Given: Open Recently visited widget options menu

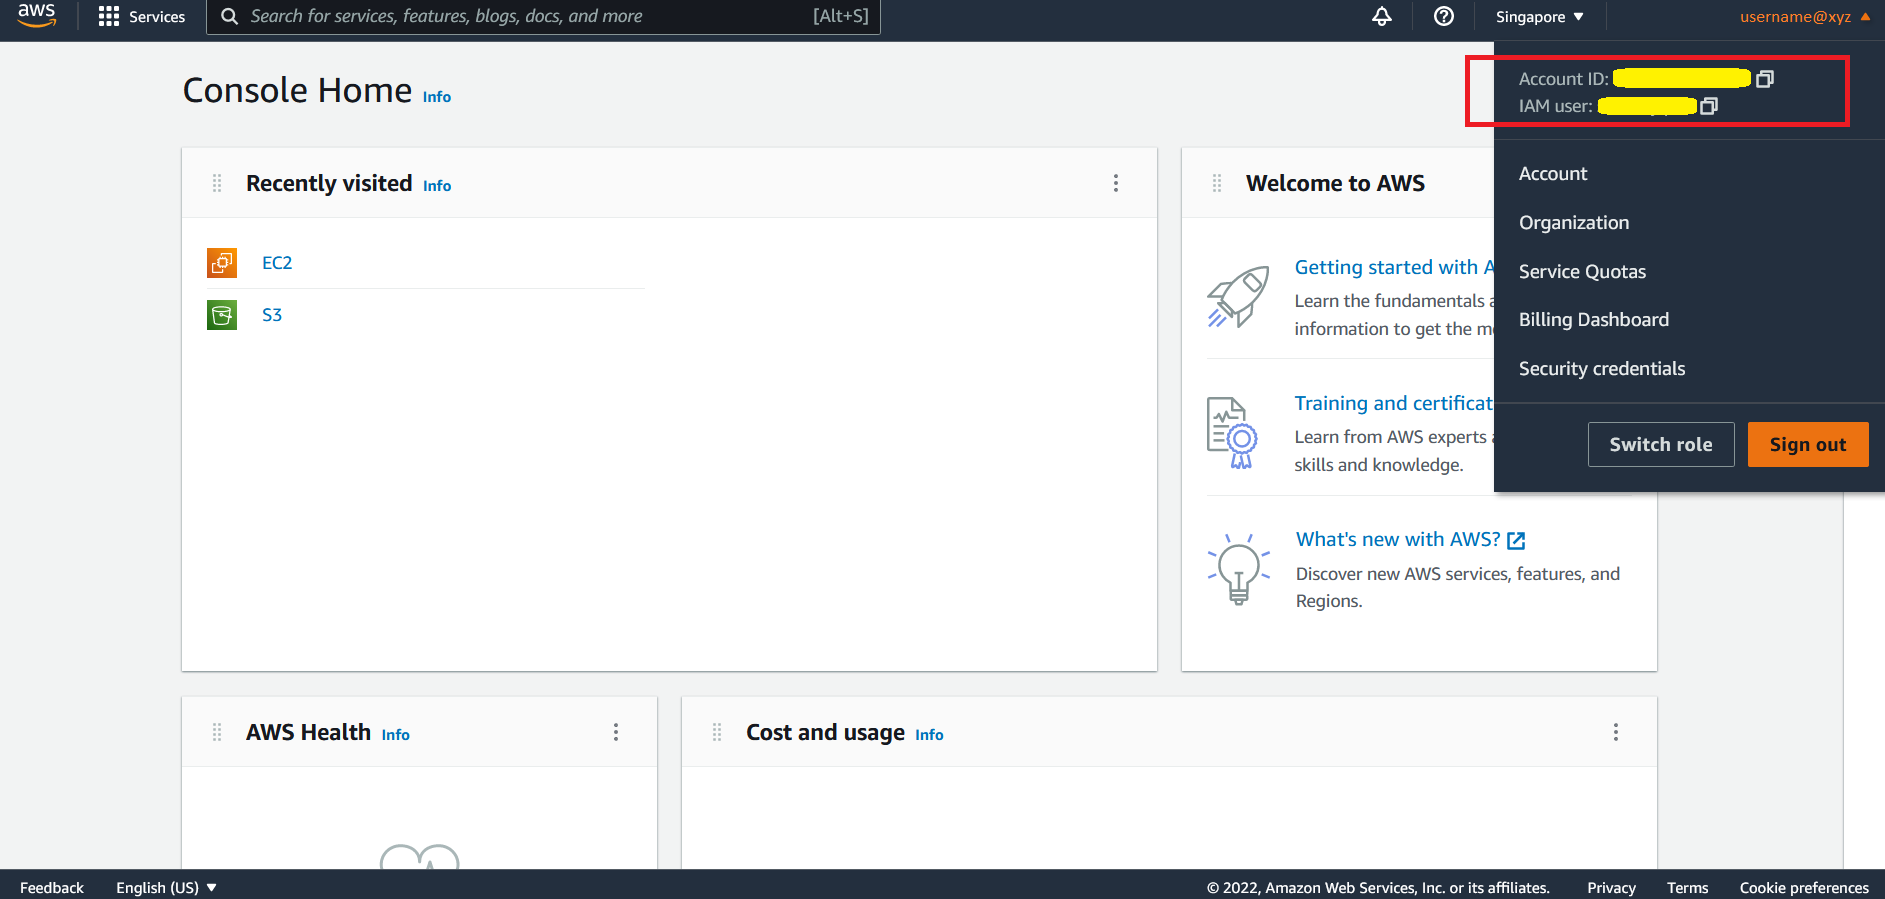Looking at the screenshot, I should coord(1116,183).
